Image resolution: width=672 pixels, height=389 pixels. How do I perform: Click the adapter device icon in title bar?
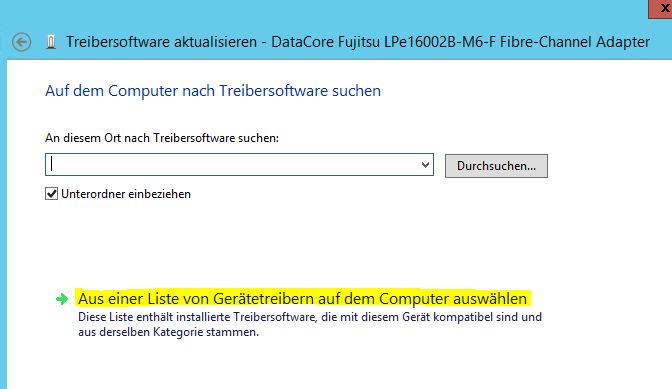[x=51, y=42]
